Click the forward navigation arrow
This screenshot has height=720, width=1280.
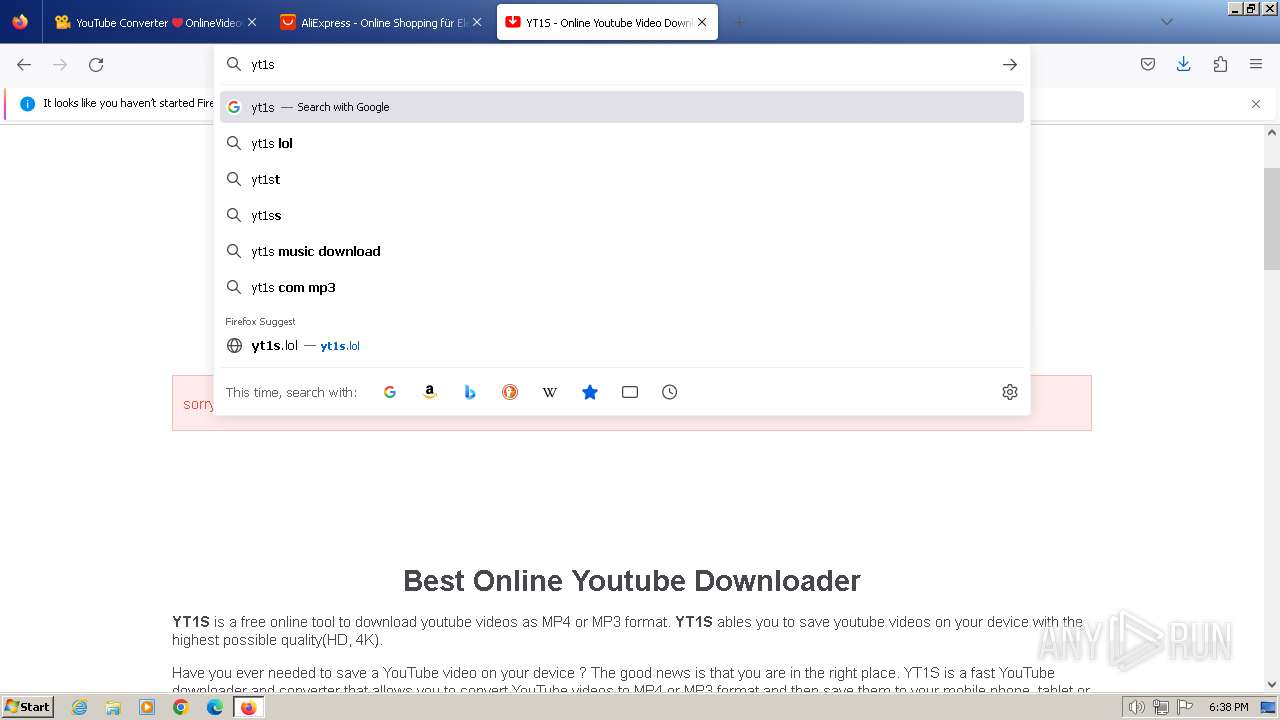pyautogui.click(x=60, y=64)
